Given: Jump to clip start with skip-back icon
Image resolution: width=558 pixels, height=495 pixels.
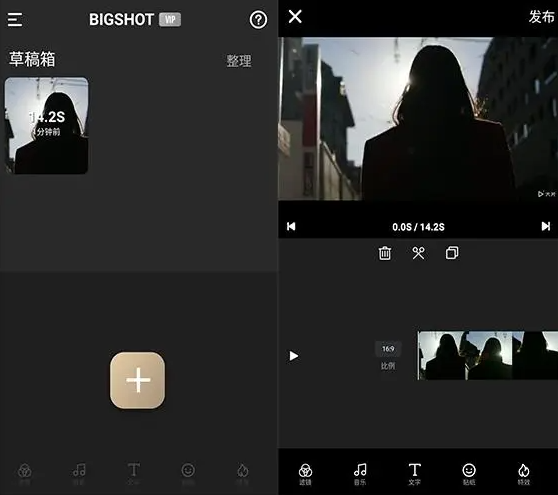Looking at the screenshot, I should (291, 226).
